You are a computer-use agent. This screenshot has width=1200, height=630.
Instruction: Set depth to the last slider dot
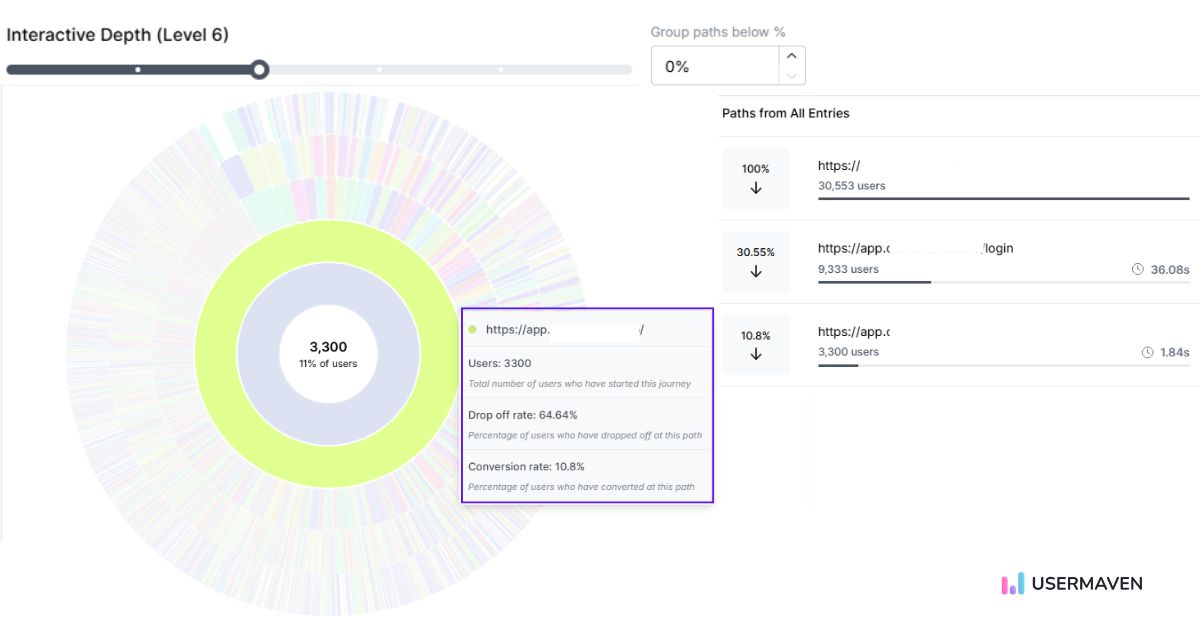point(501,70)
